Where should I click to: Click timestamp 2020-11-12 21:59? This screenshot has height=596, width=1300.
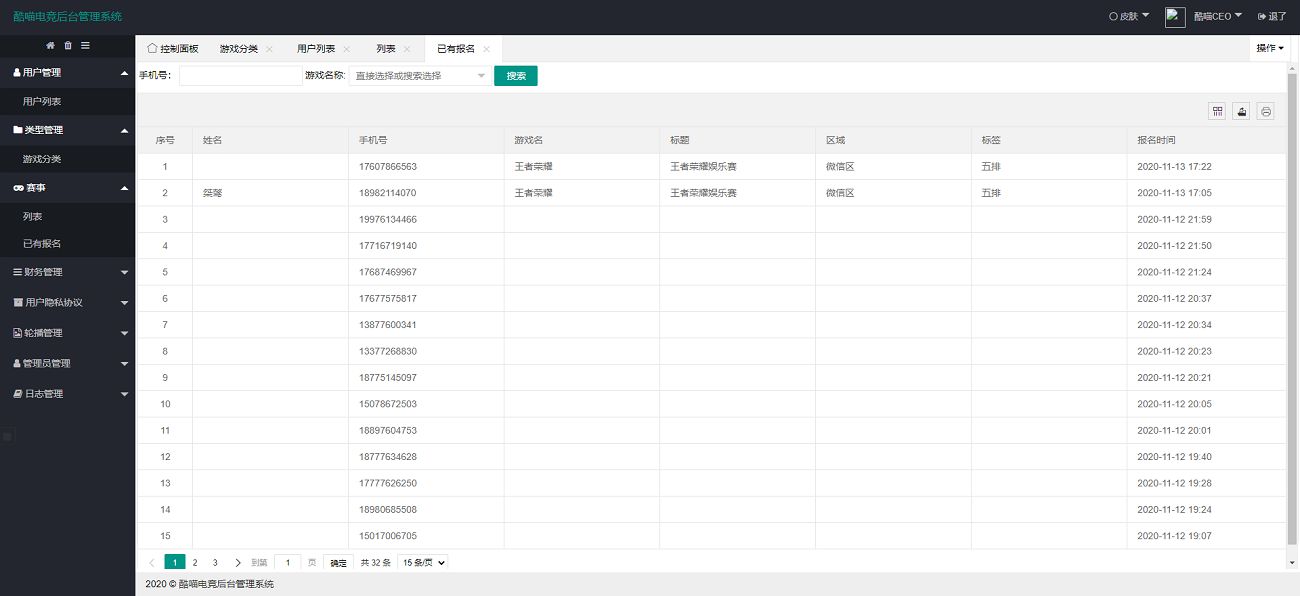(x=1175, y=219)
